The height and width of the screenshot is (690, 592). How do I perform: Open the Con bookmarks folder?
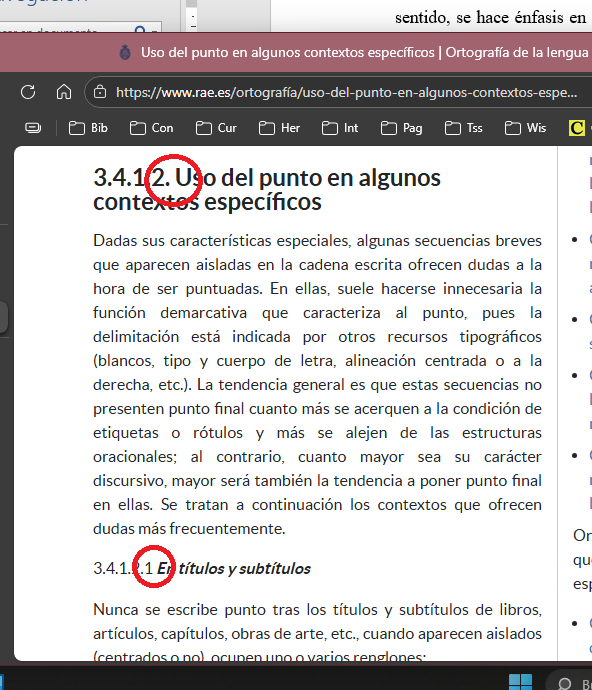pyautogui.click(x=151, y=128)
